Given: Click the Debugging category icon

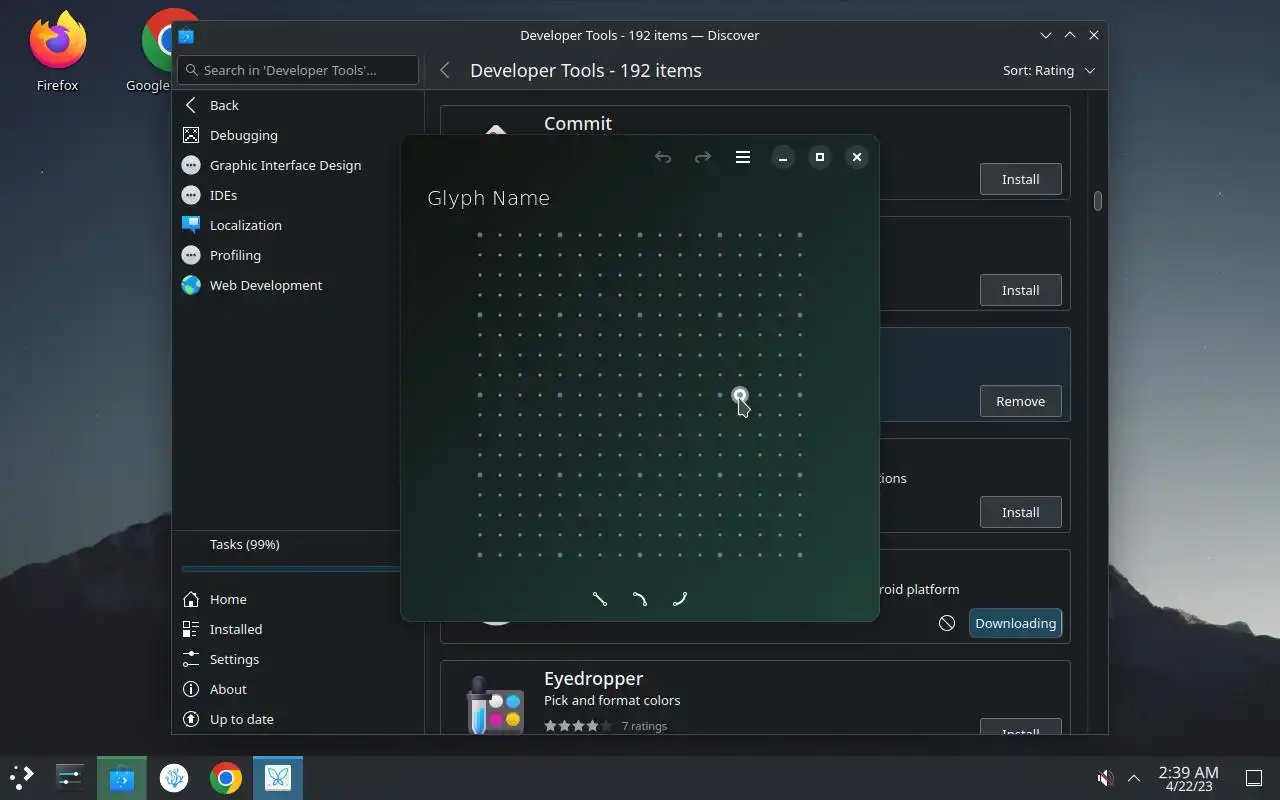Looking at the screenshot, I should click(191, 135).
